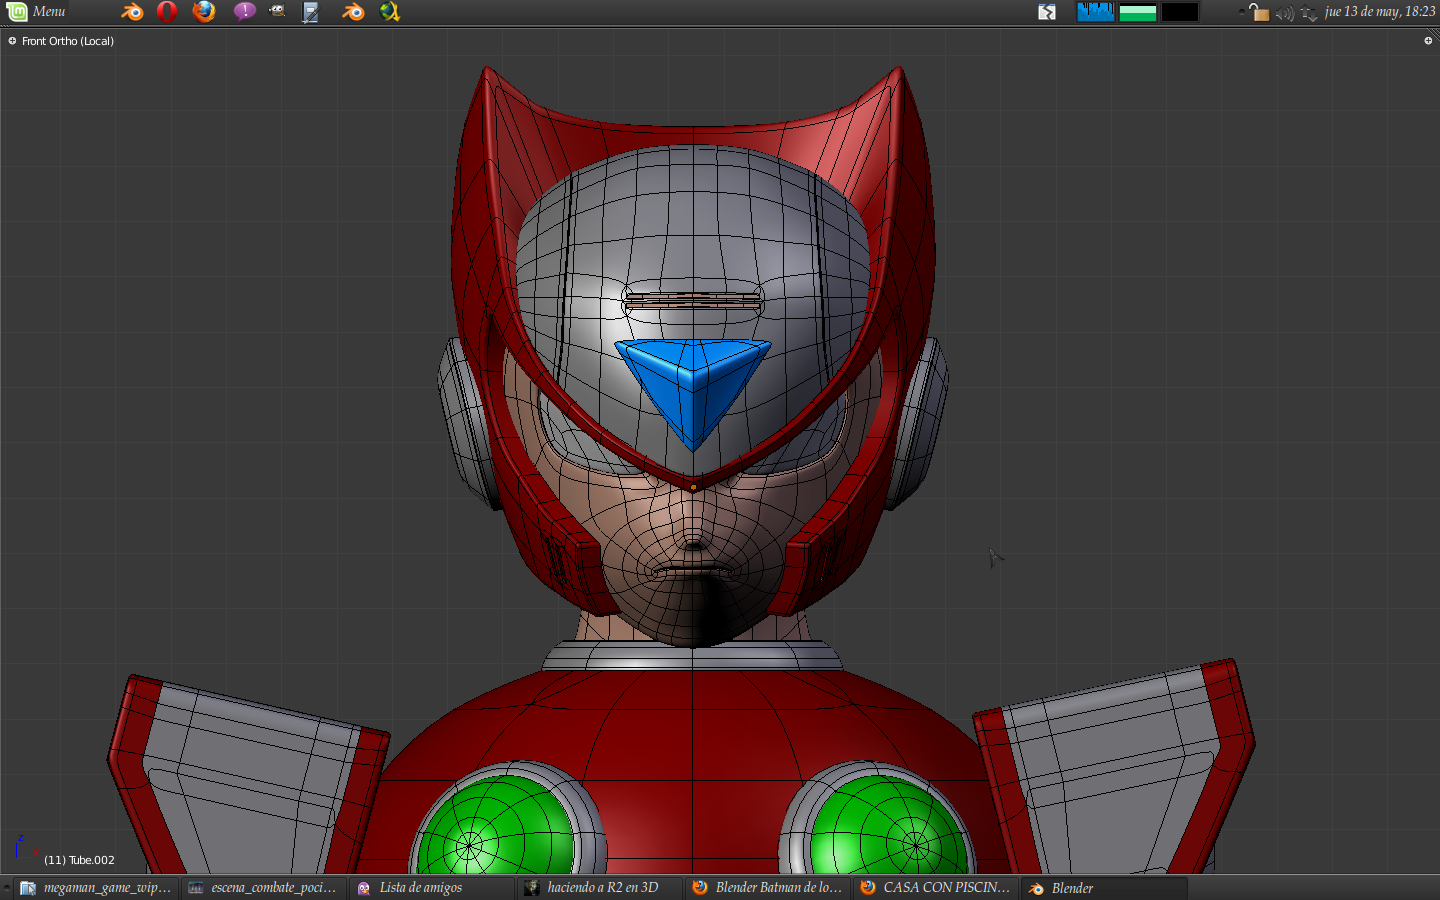Open the network connection tray icon
Image resolution: width=1440 pixels, height=900 pixels.
click(x=1309, y=13)
